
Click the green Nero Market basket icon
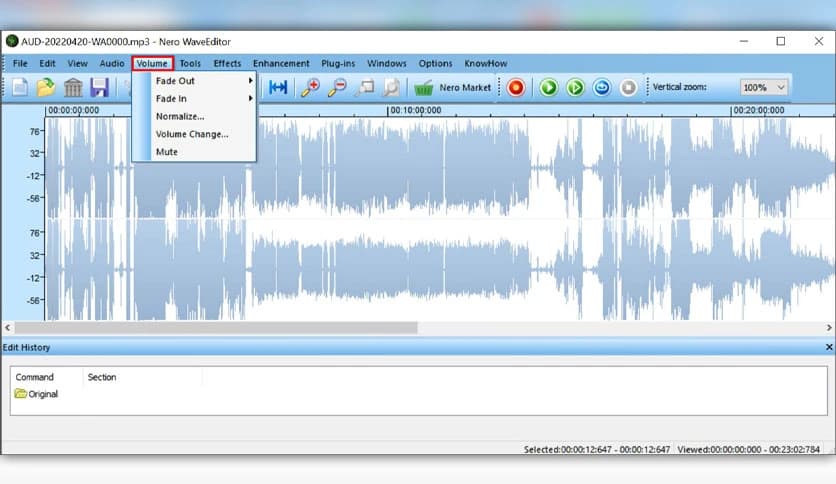(423, 87)
